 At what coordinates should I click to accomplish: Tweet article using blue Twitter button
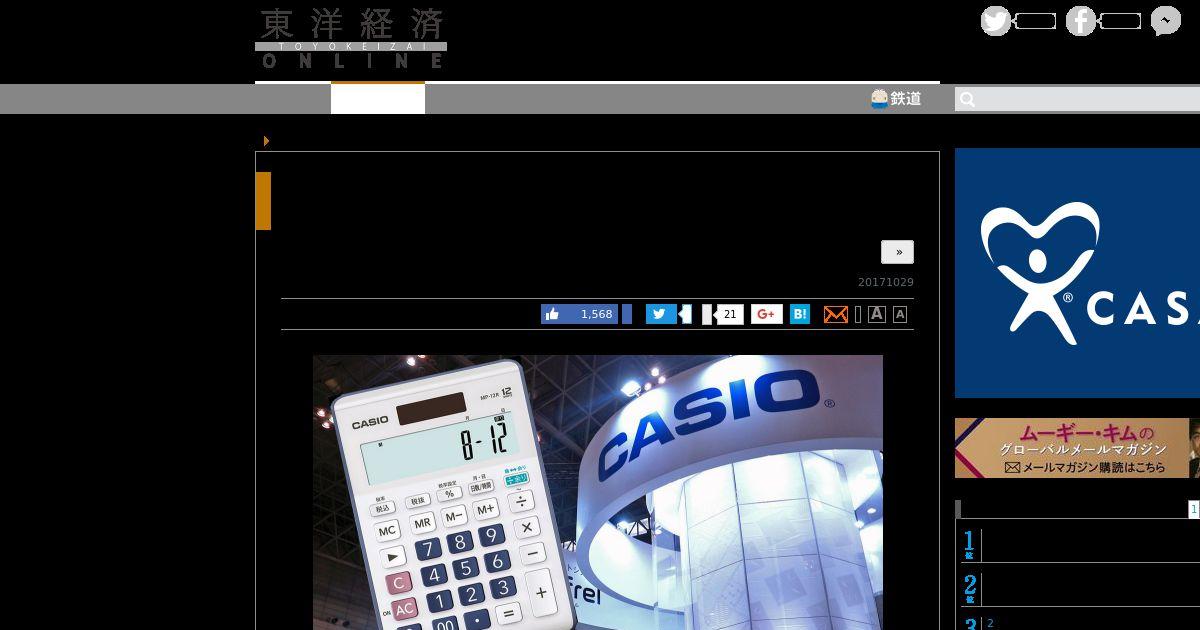pyautogui.click(x=661, y=314)
